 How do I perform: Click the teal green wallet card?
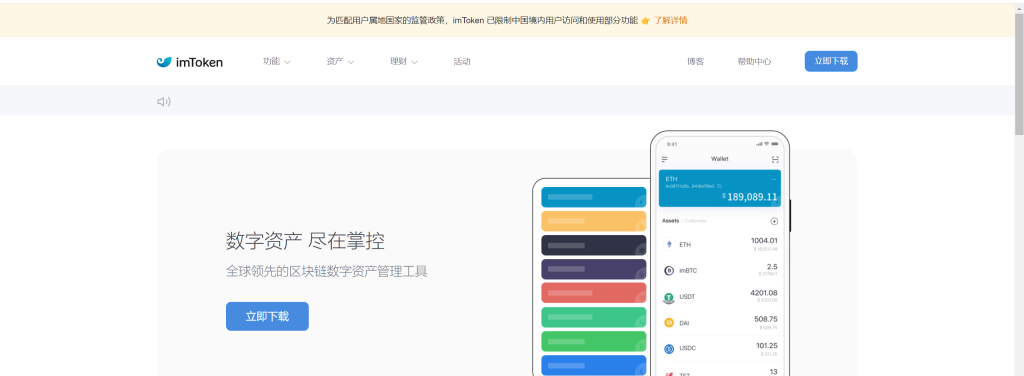[594, 317]
